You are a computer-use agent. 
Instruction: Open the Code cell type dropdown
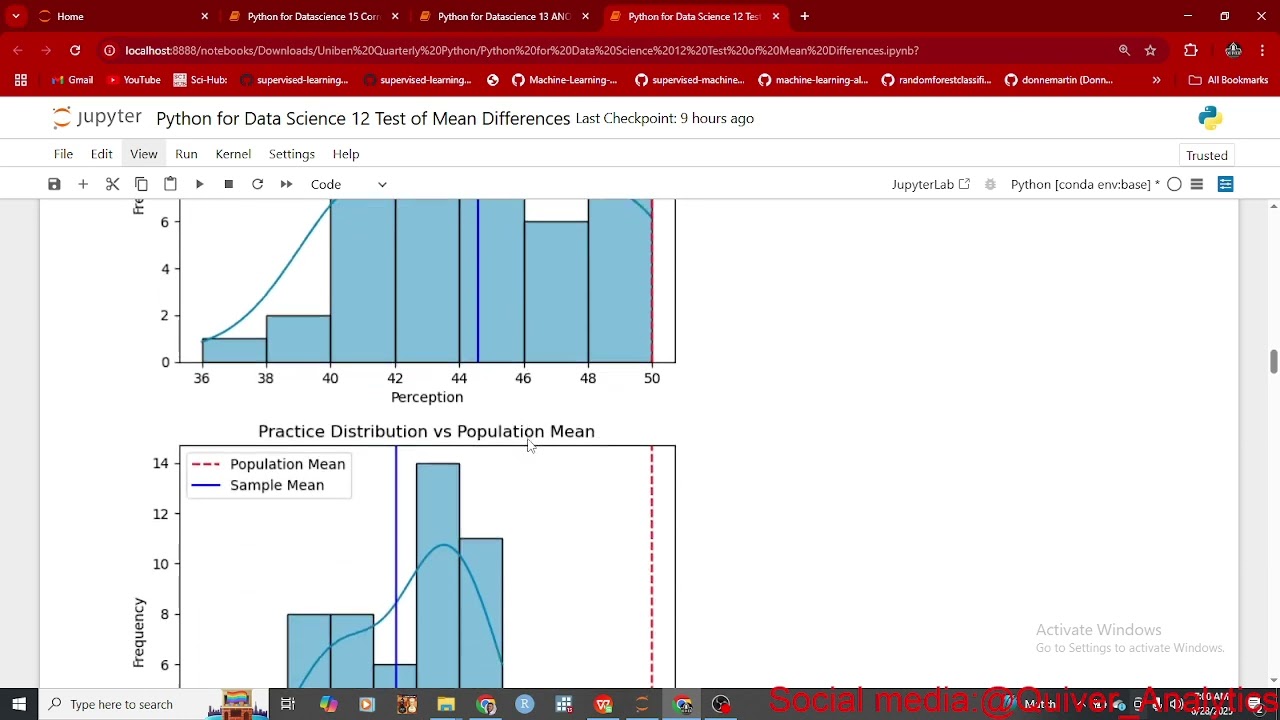click(x=348, y=184)
